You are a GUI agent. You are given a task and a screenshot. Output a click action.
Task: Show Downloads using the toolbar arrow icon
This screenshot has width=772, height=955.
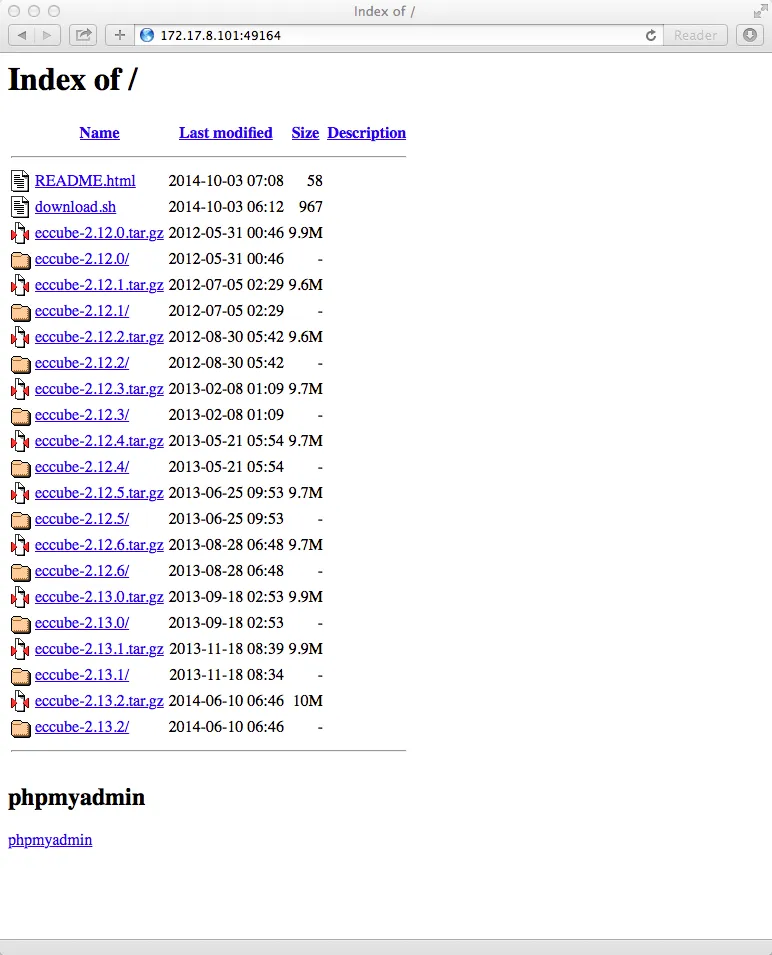(750, 35)
